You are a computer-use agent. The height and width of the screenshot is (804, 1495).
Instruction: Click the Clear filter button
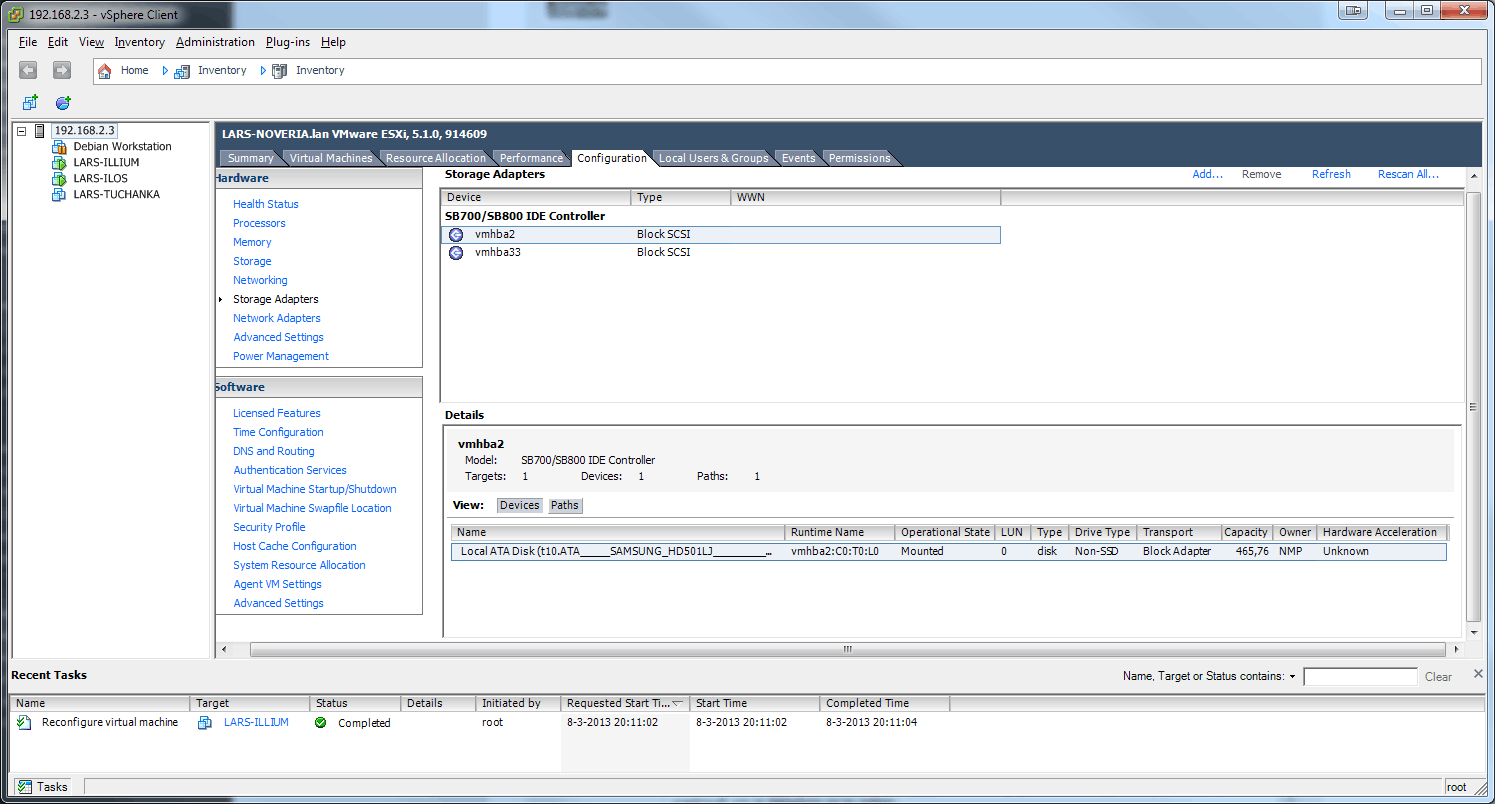click(1438, 677)
